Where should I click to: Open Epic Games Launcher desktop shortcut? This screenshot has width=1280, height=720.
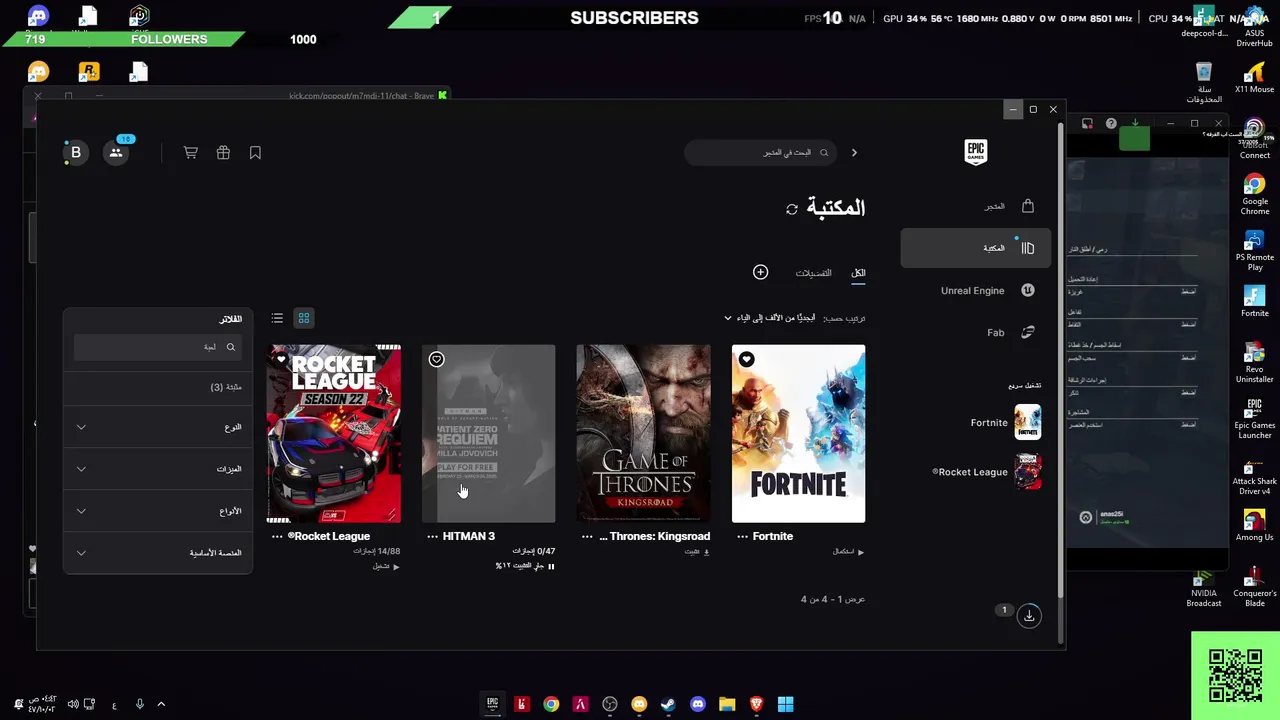(x=1254, y=418)
